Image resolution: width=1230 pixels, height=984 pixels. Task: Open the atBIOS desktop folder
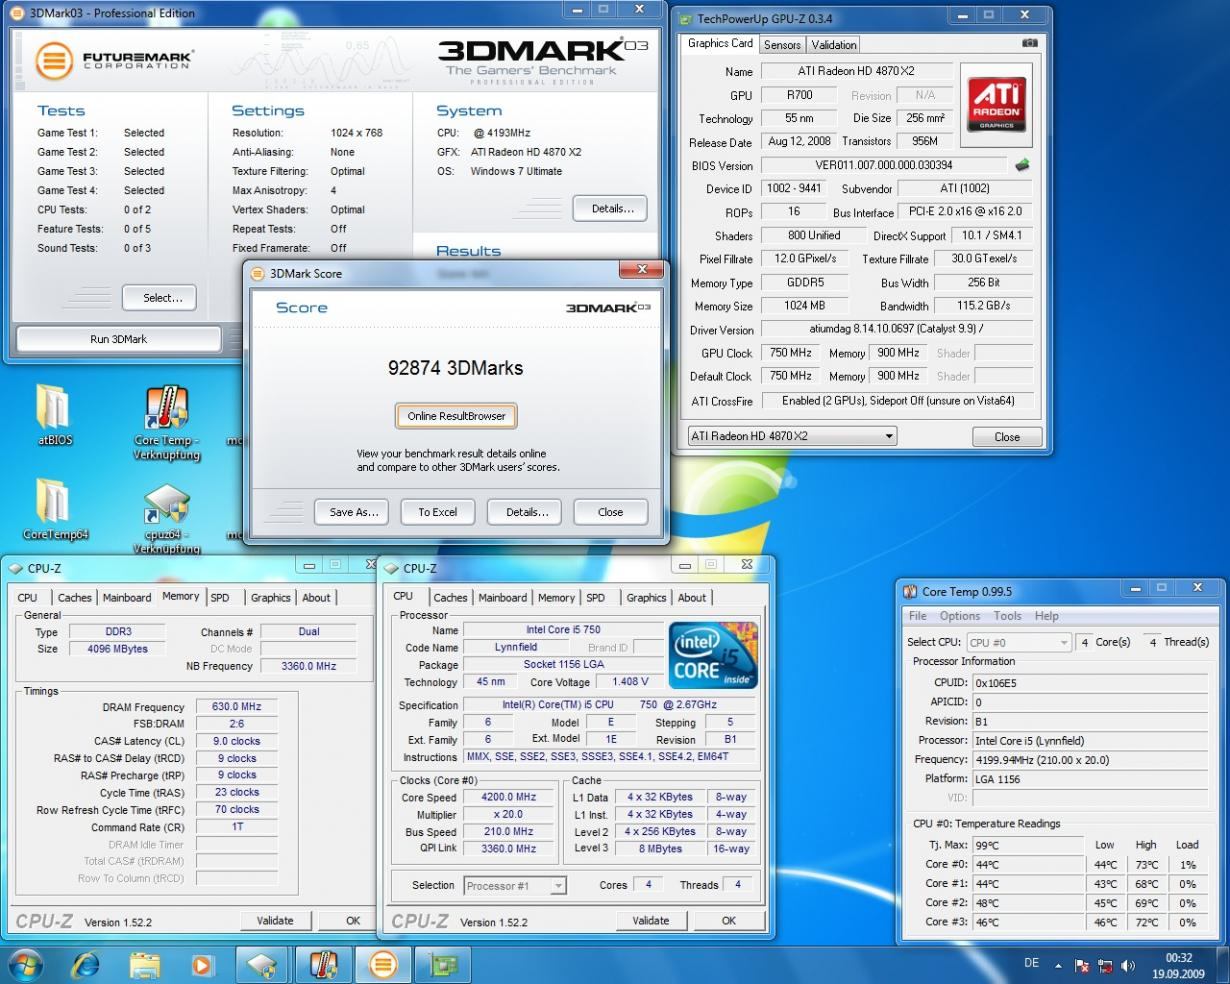pos(55,415)
